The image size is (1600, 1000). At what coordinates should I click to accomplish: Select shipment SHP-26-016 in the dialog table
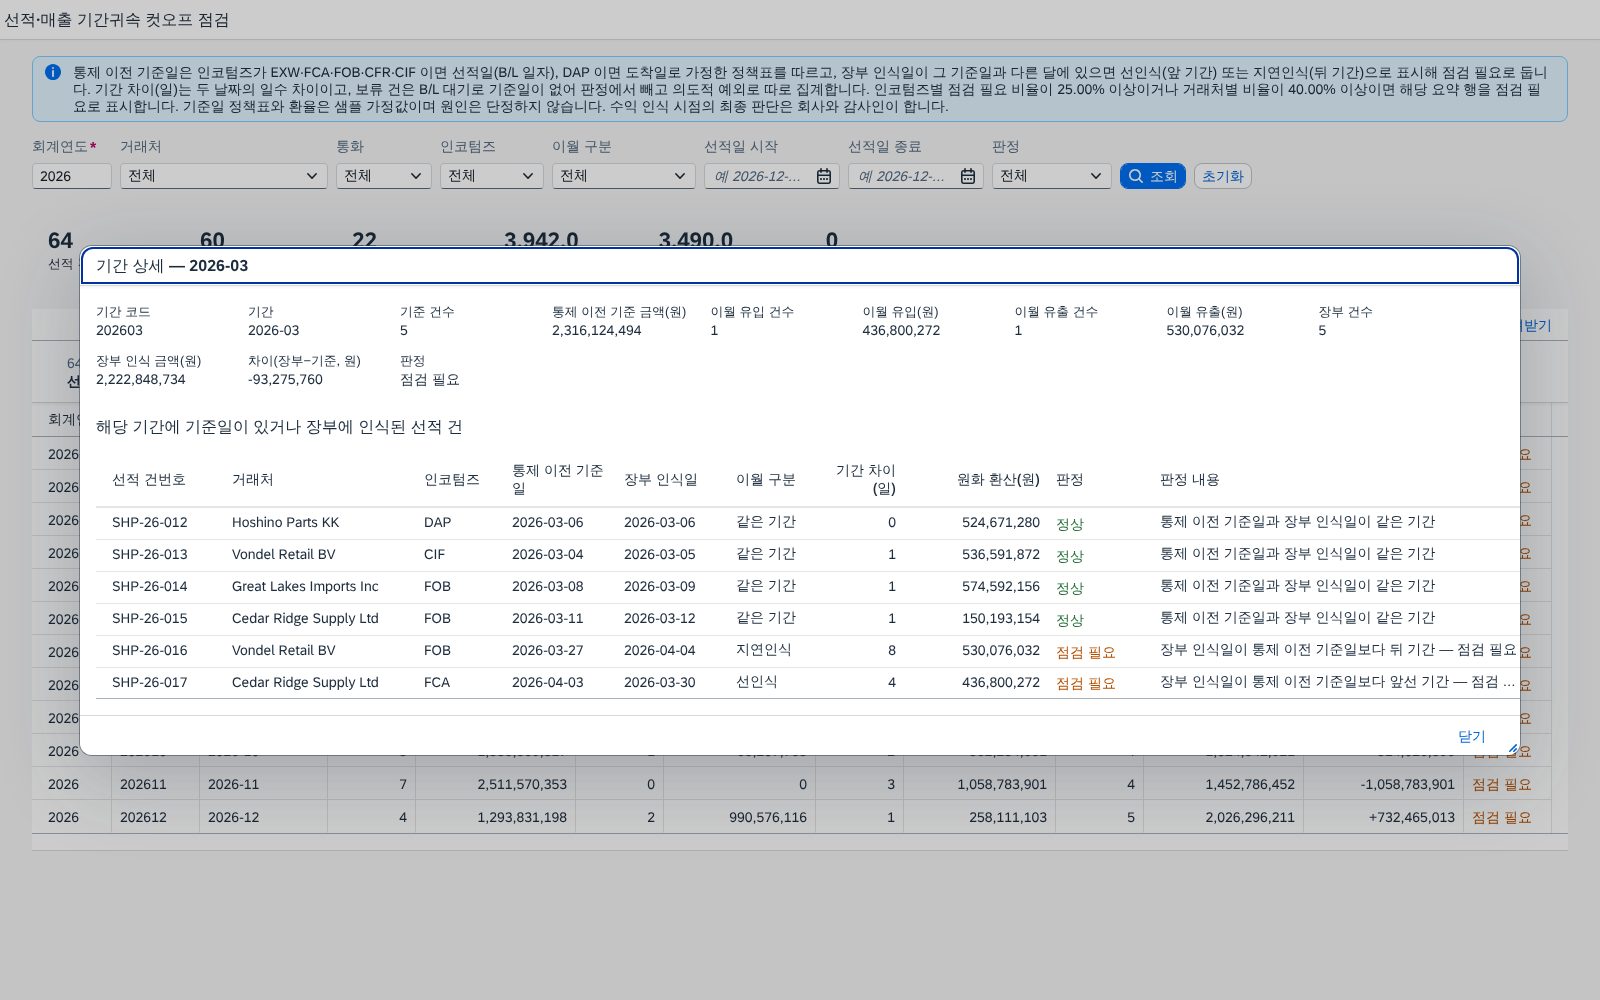808,650
